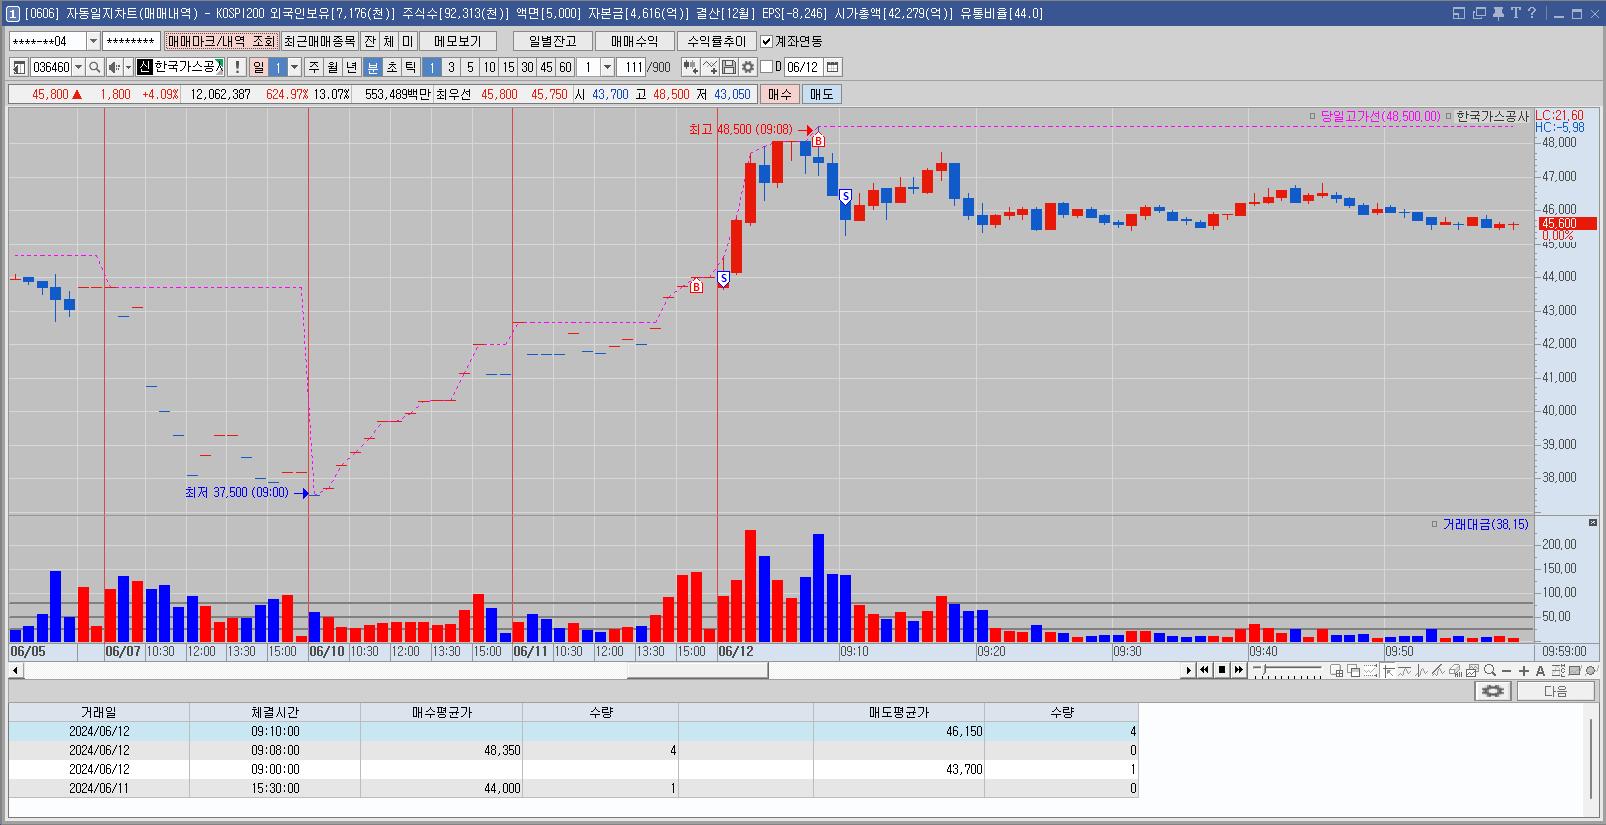Select the 월 monthly period toggle
The width and height of the screenshot is (1606, 825).
pos(333,67)
